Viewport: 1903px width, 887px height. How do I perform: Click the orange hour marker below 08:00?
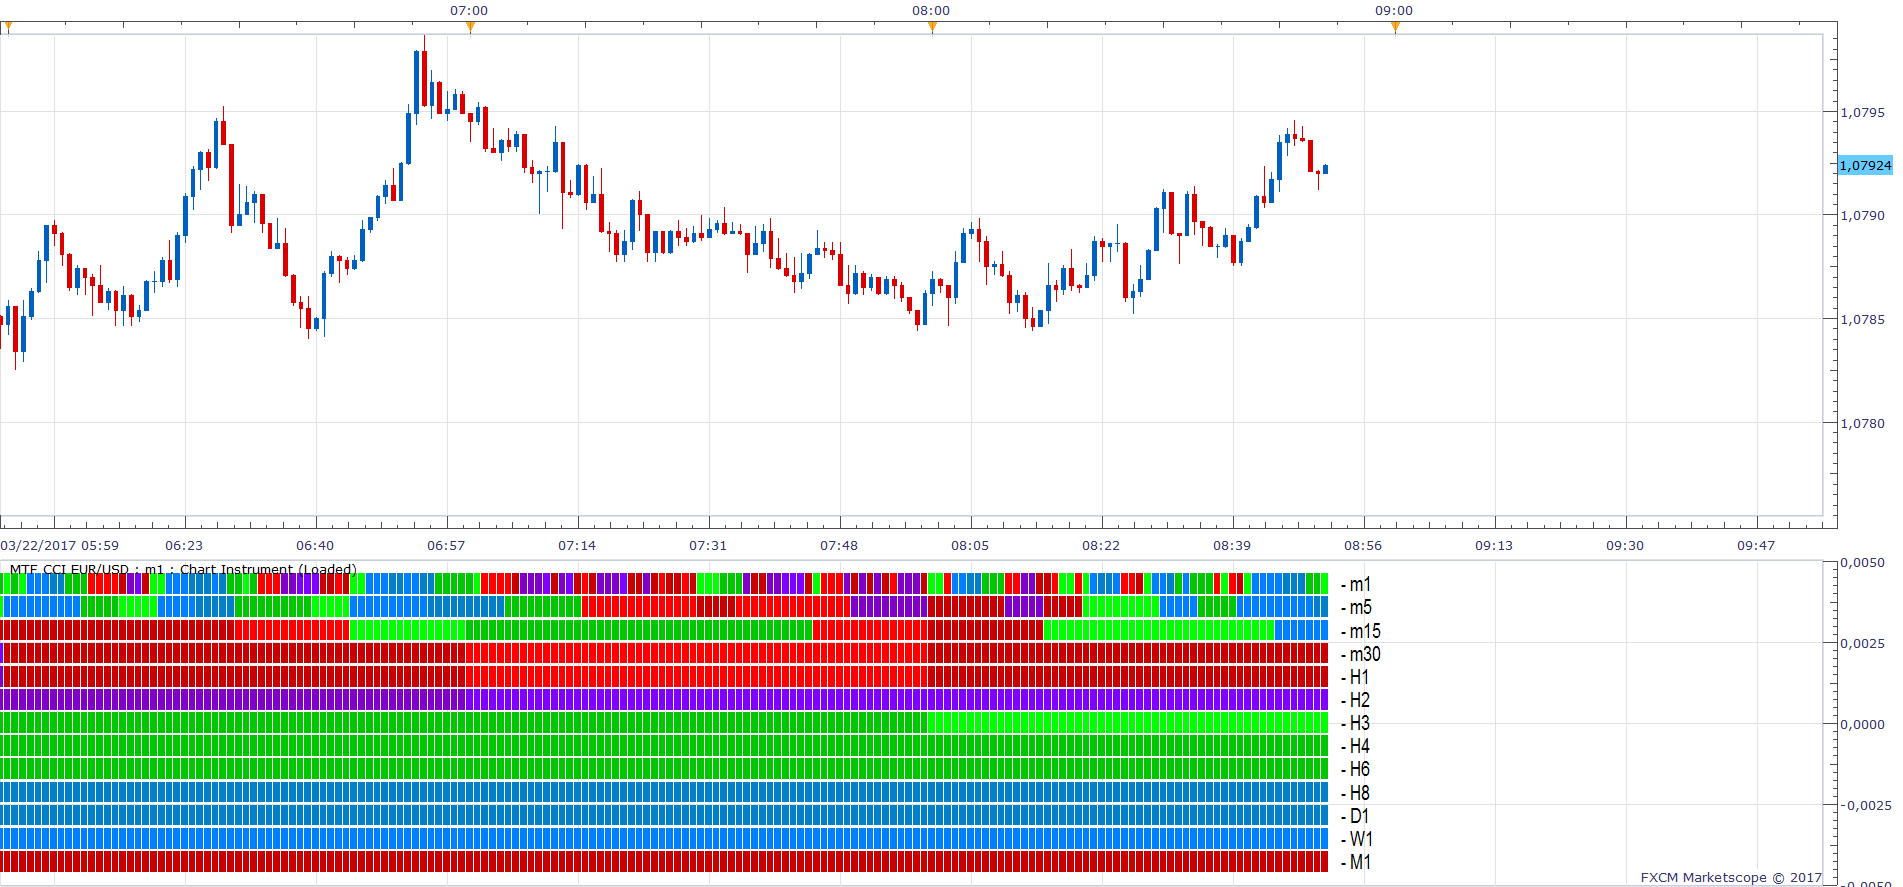tap(932, 27)
